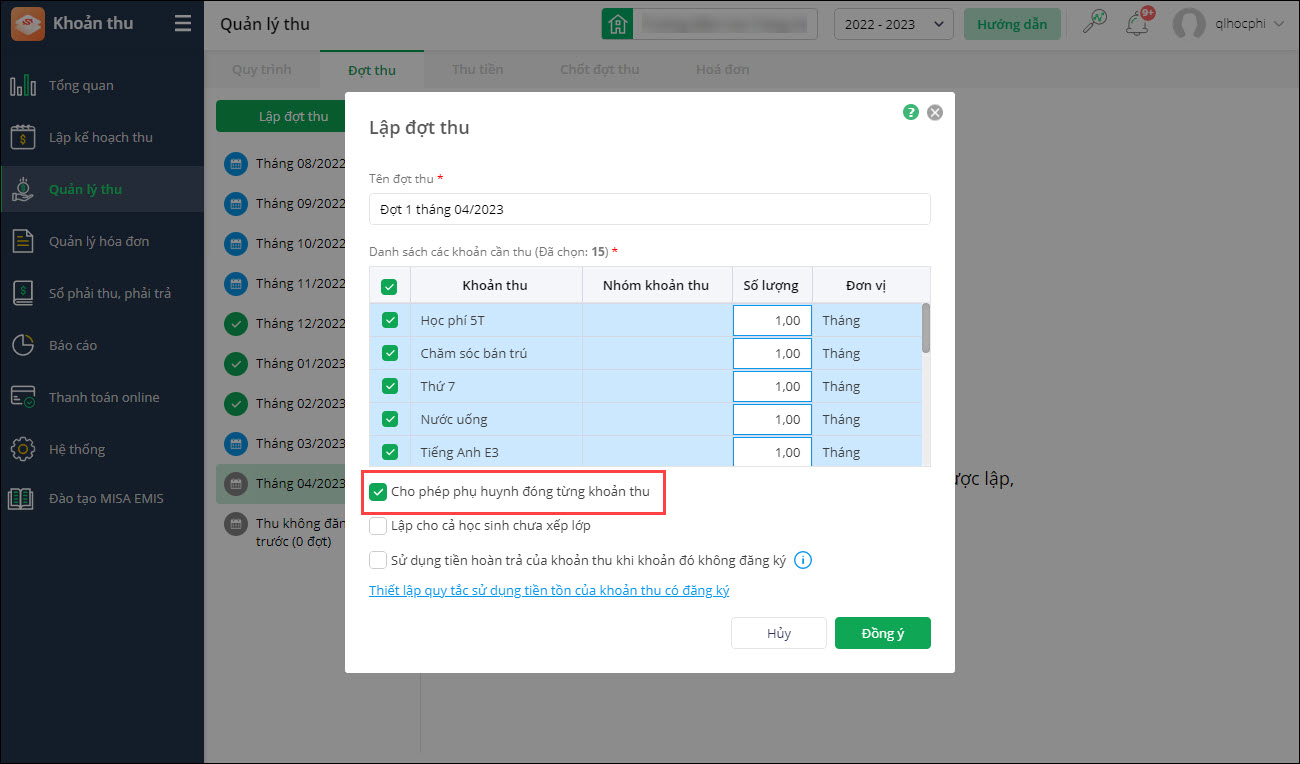
Task: Click the Tháng 01/2023 green check icon
Action: point(235,363)
